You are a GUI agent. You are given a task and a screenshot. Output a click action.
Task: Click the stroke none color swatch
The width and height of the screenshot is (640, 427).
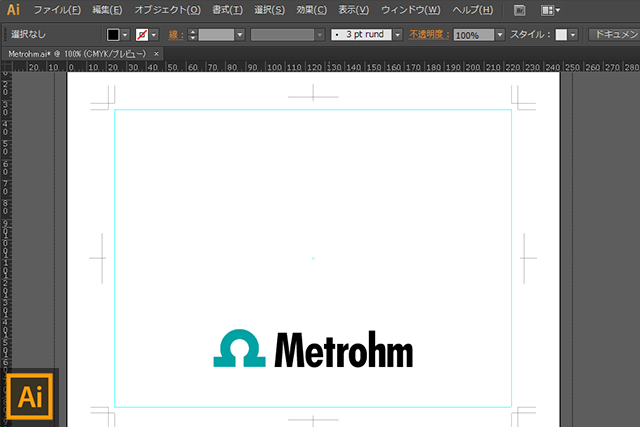coord(142,35)
